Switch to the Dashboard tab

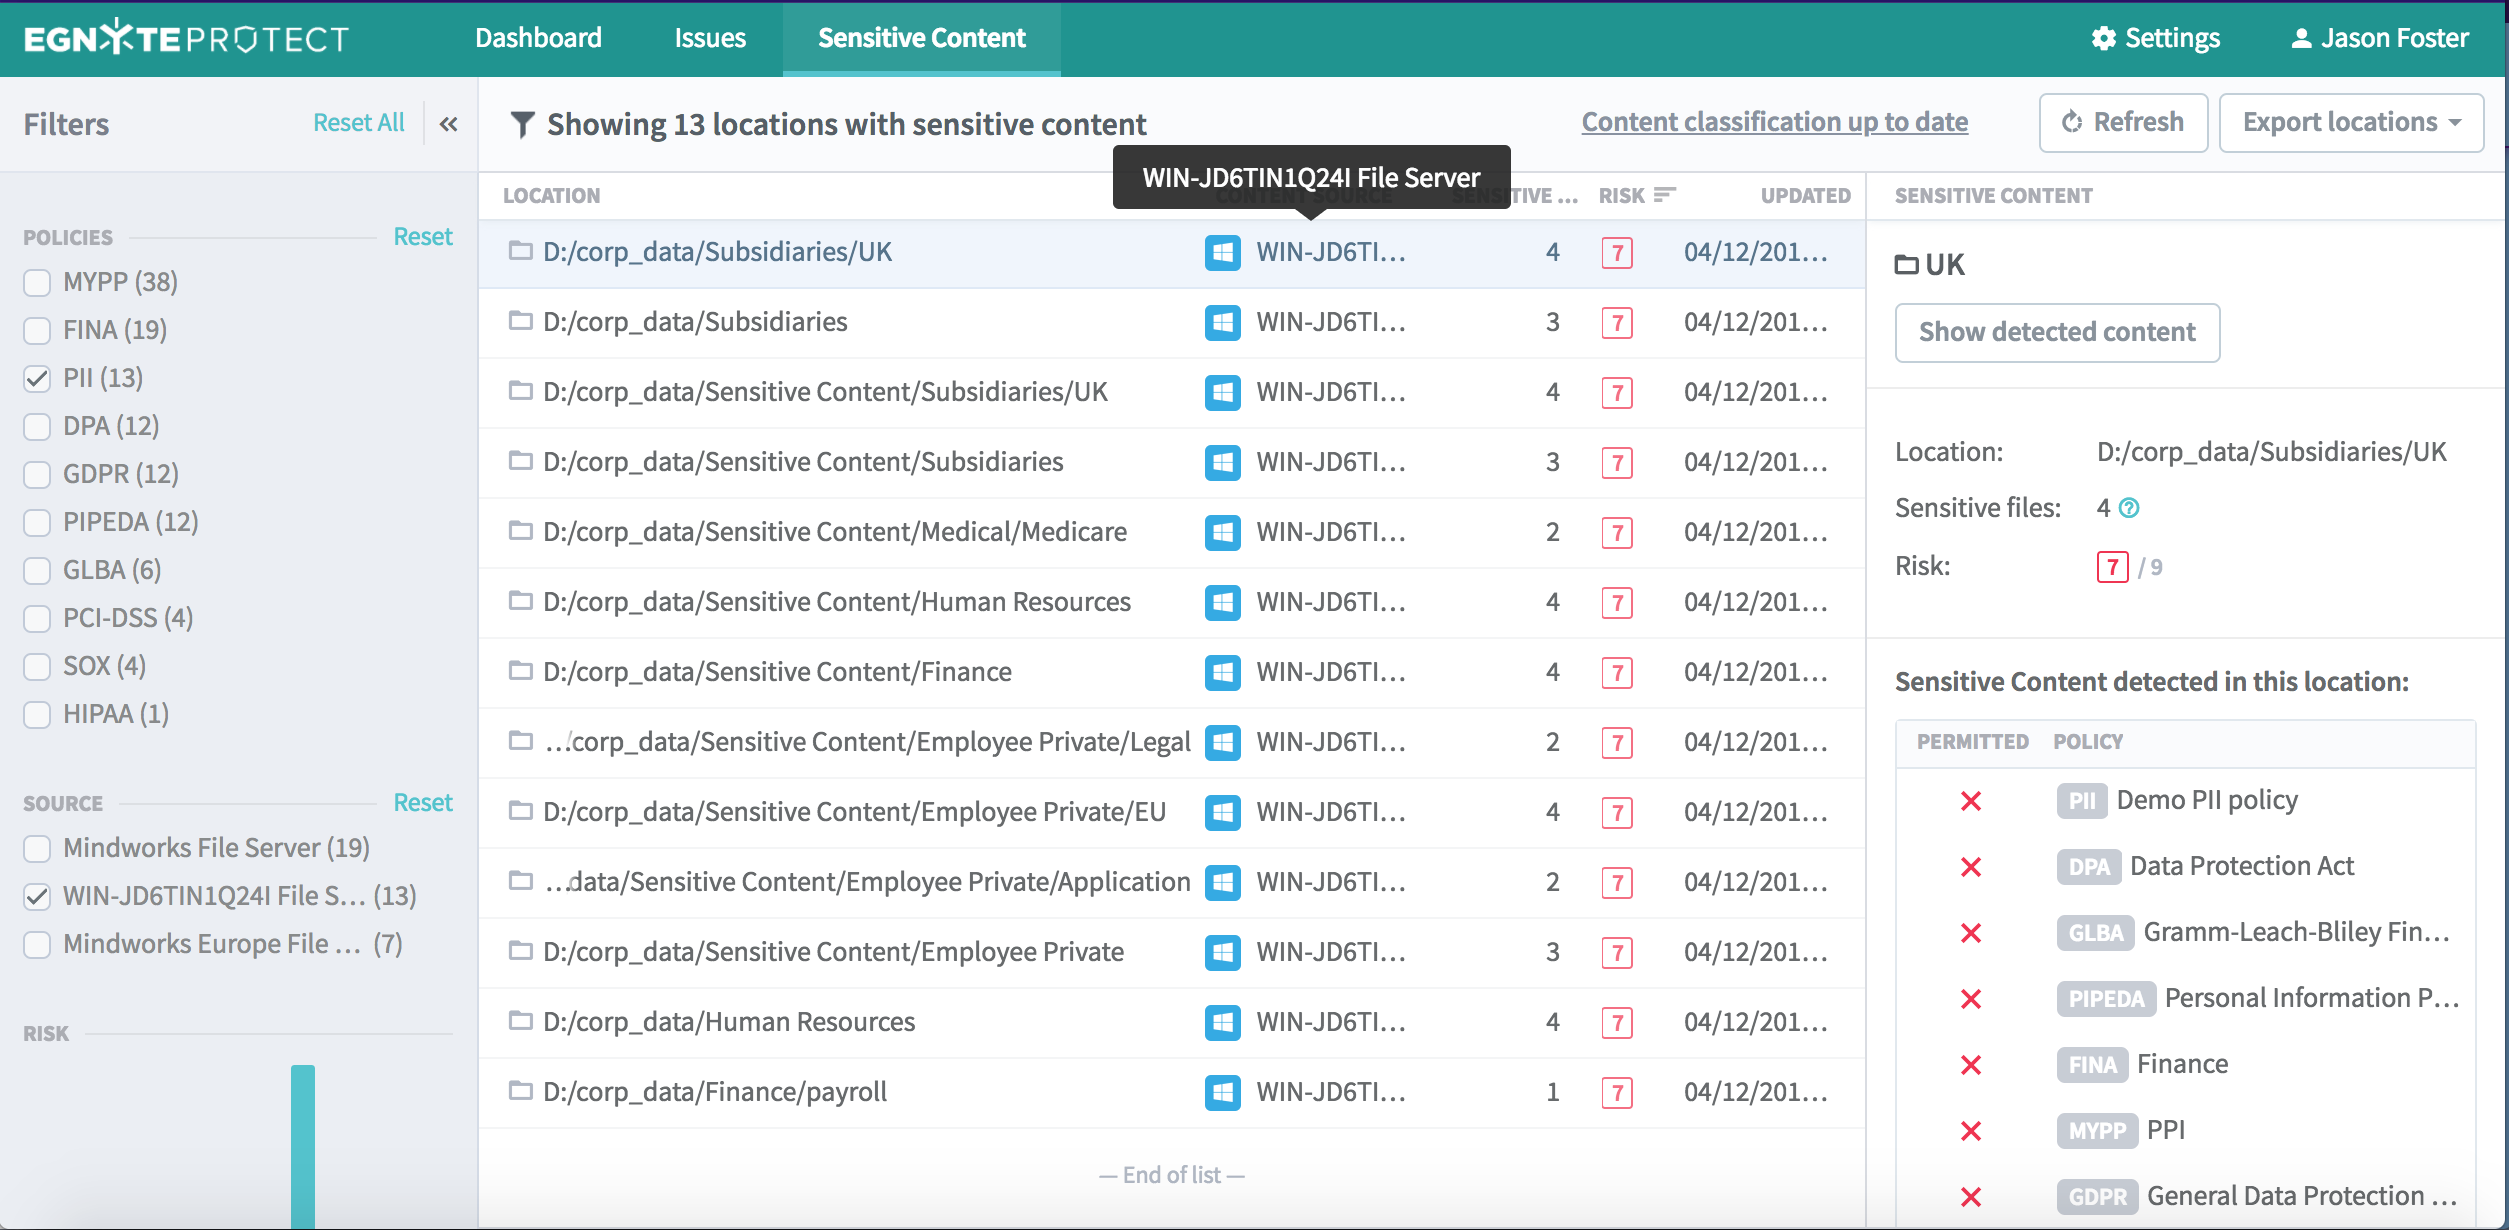[538, 38]
